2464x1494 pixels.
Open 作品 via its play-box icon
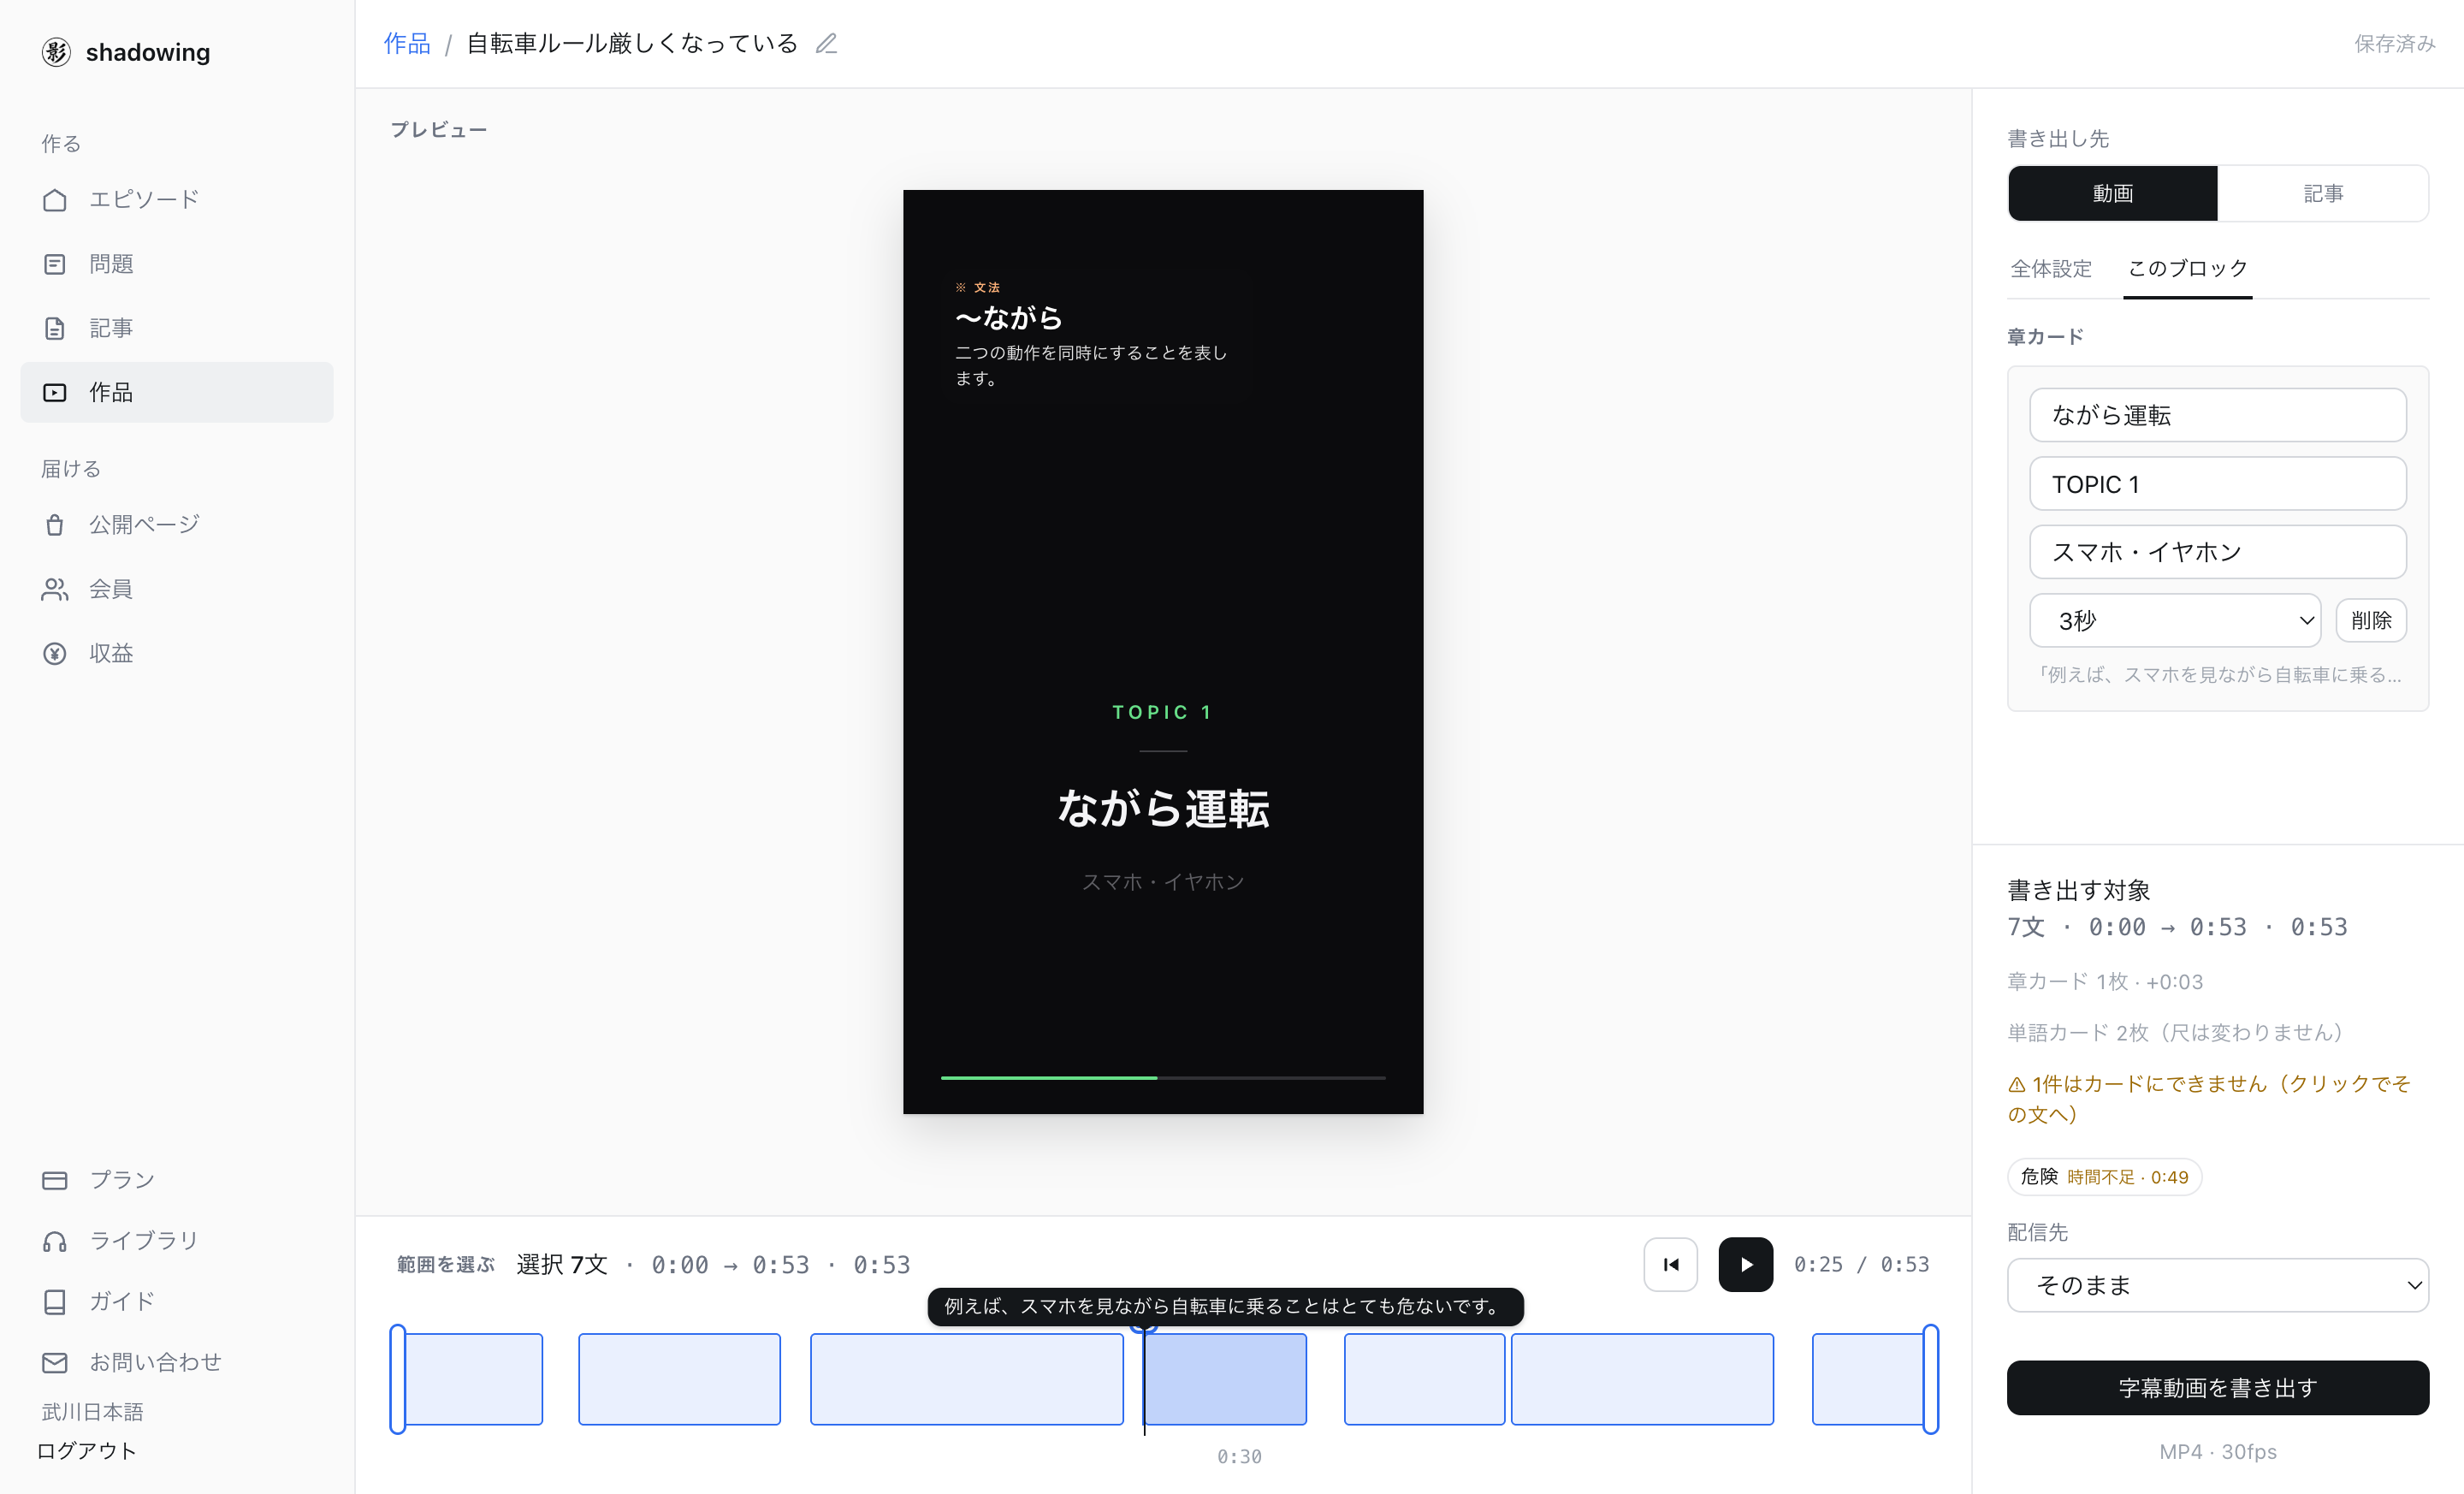55,392
